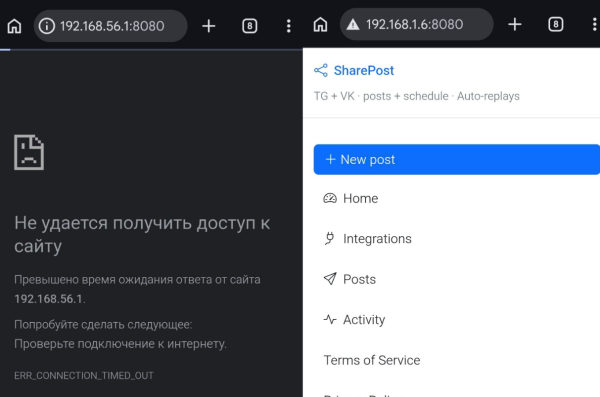Open three-dot menu in left browser
This screenshot has width=600, height=397.
pos(289,26)
